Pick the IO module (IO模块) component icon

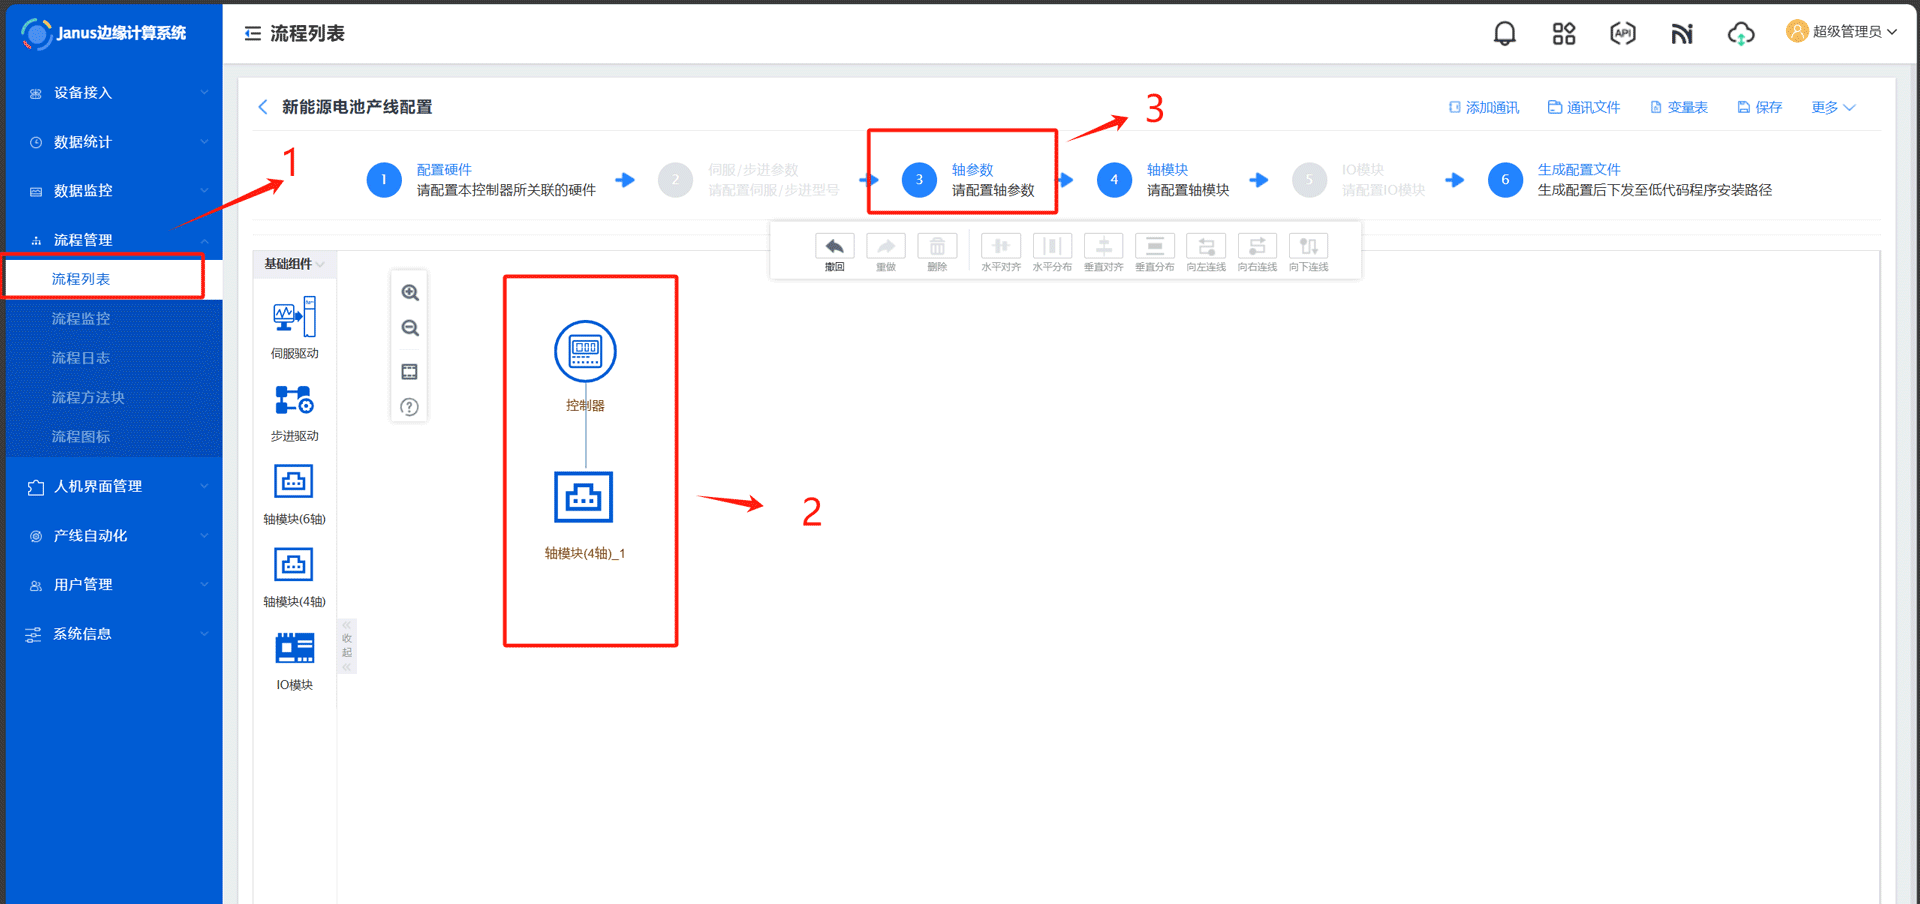point(294,649)
